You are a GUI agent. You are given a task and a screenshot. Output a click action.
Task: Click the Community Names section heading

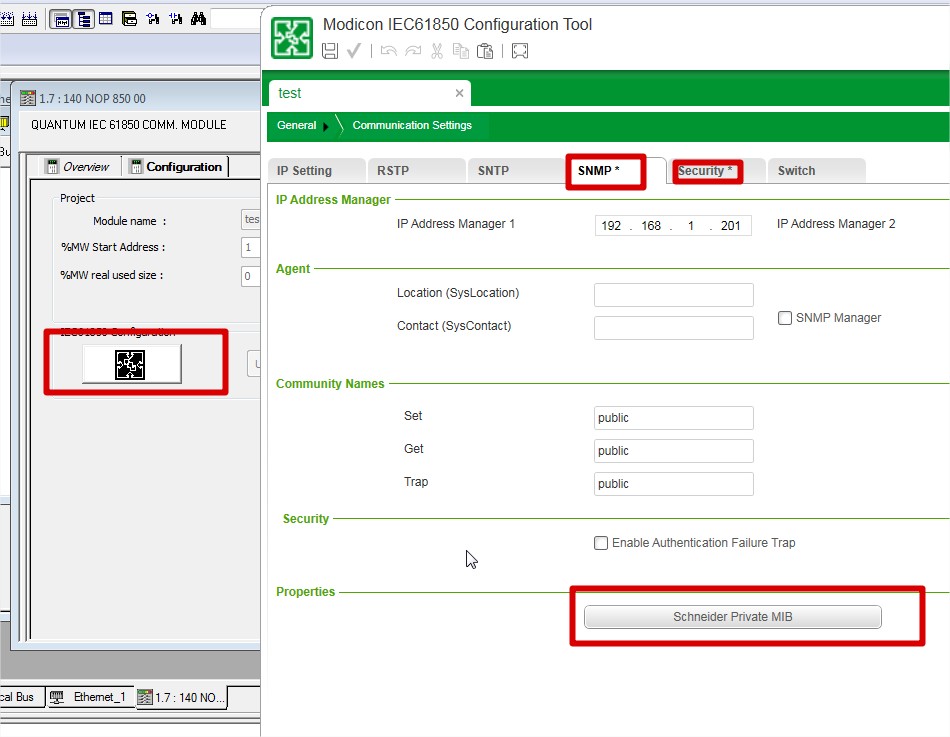pos(330,384)
